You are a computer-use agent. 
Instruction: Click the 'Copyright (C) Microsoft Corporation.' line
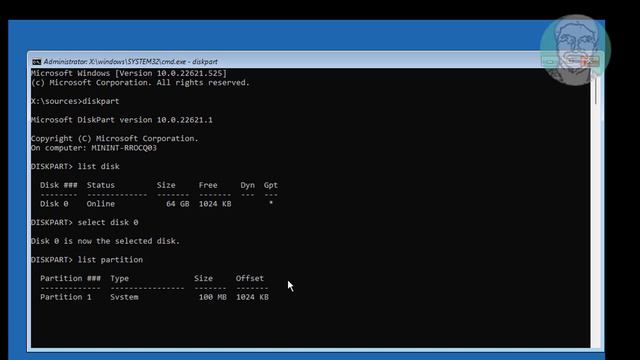(x=115, y=139)
